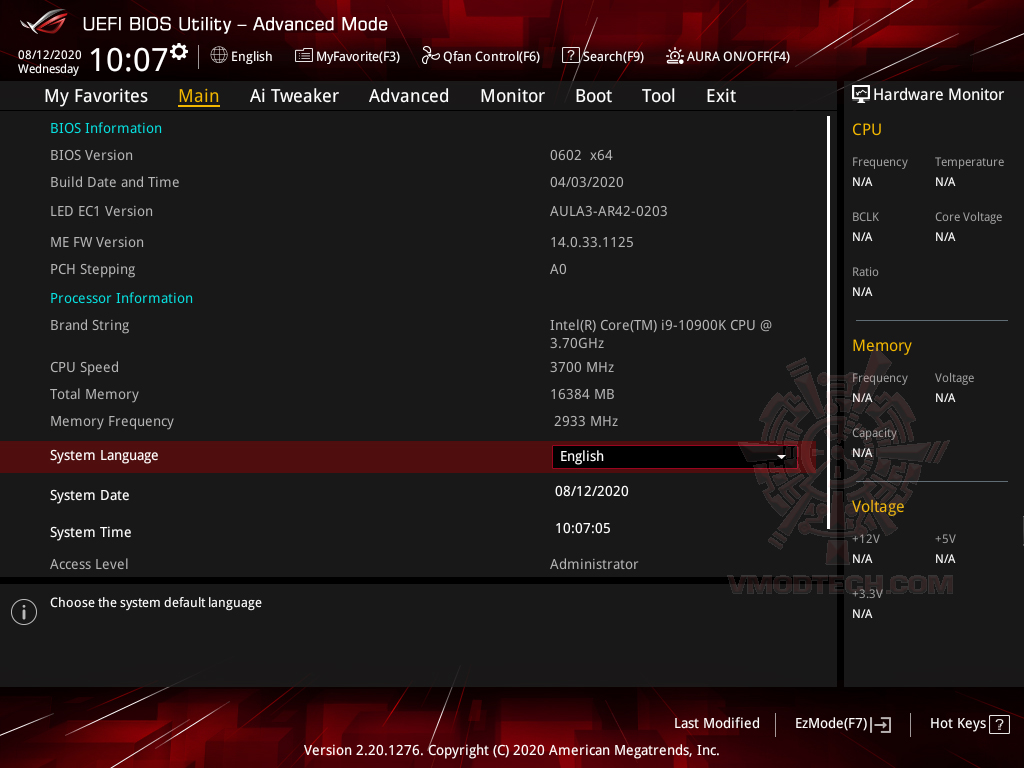The width and height of the screenshot is (1024, 768).
Task: Click Memory heading in Hardware Monitor
Action: pyautogui.click(x=882, y=345)
